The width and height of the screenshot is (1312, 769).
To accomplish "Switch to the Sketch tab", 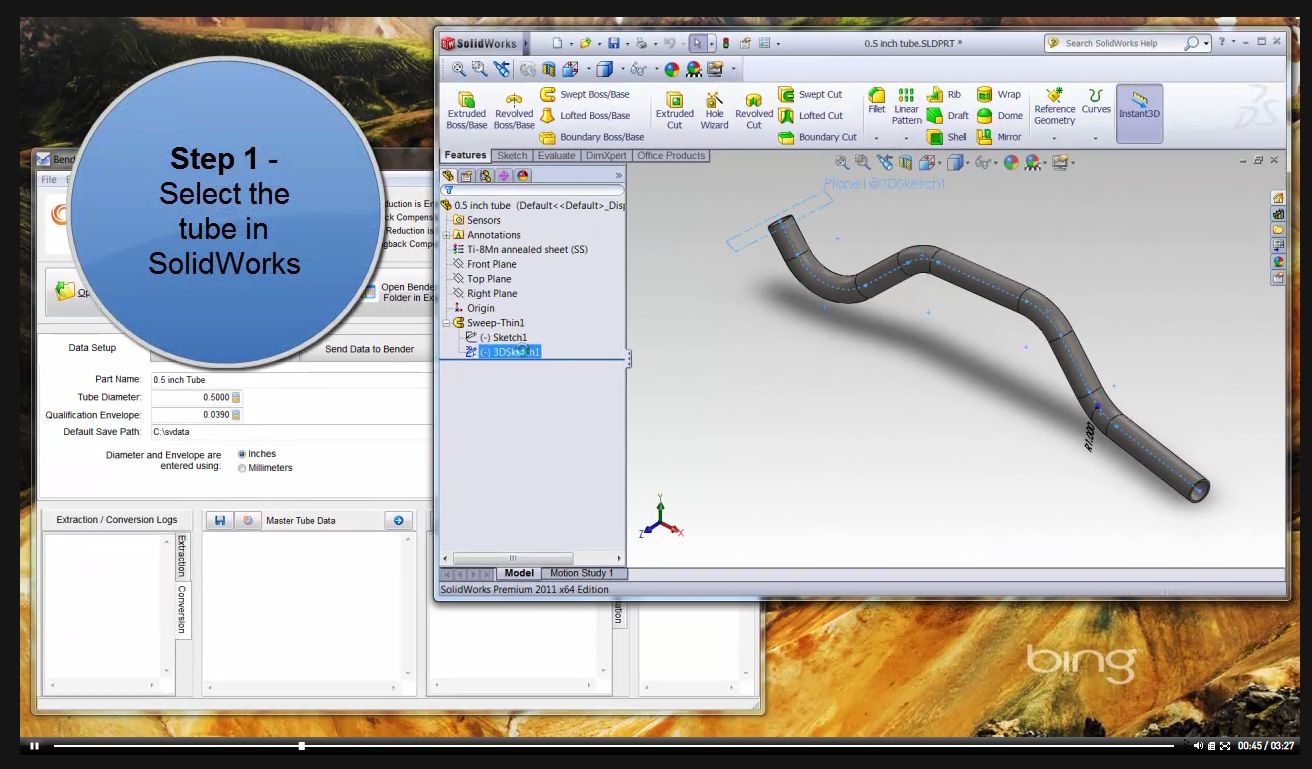I will pos(512,156).
